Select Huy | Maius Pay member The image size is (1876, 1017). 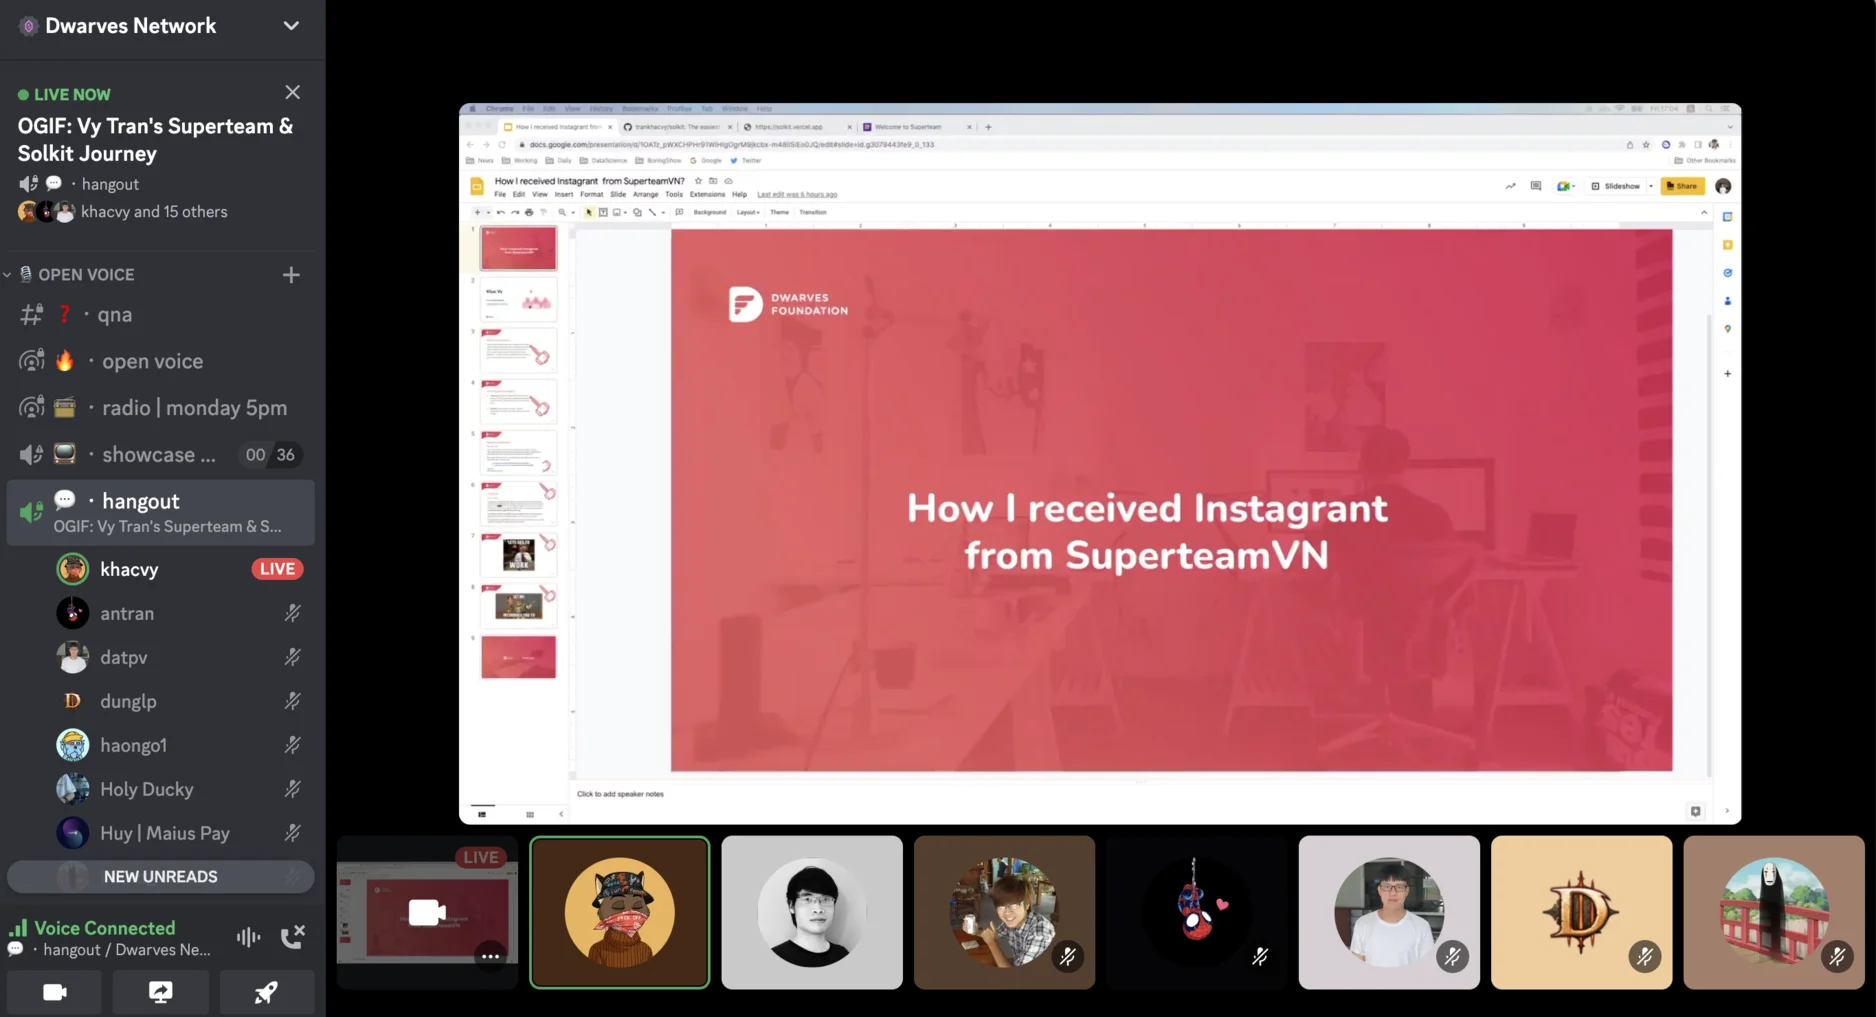point(178,833)
